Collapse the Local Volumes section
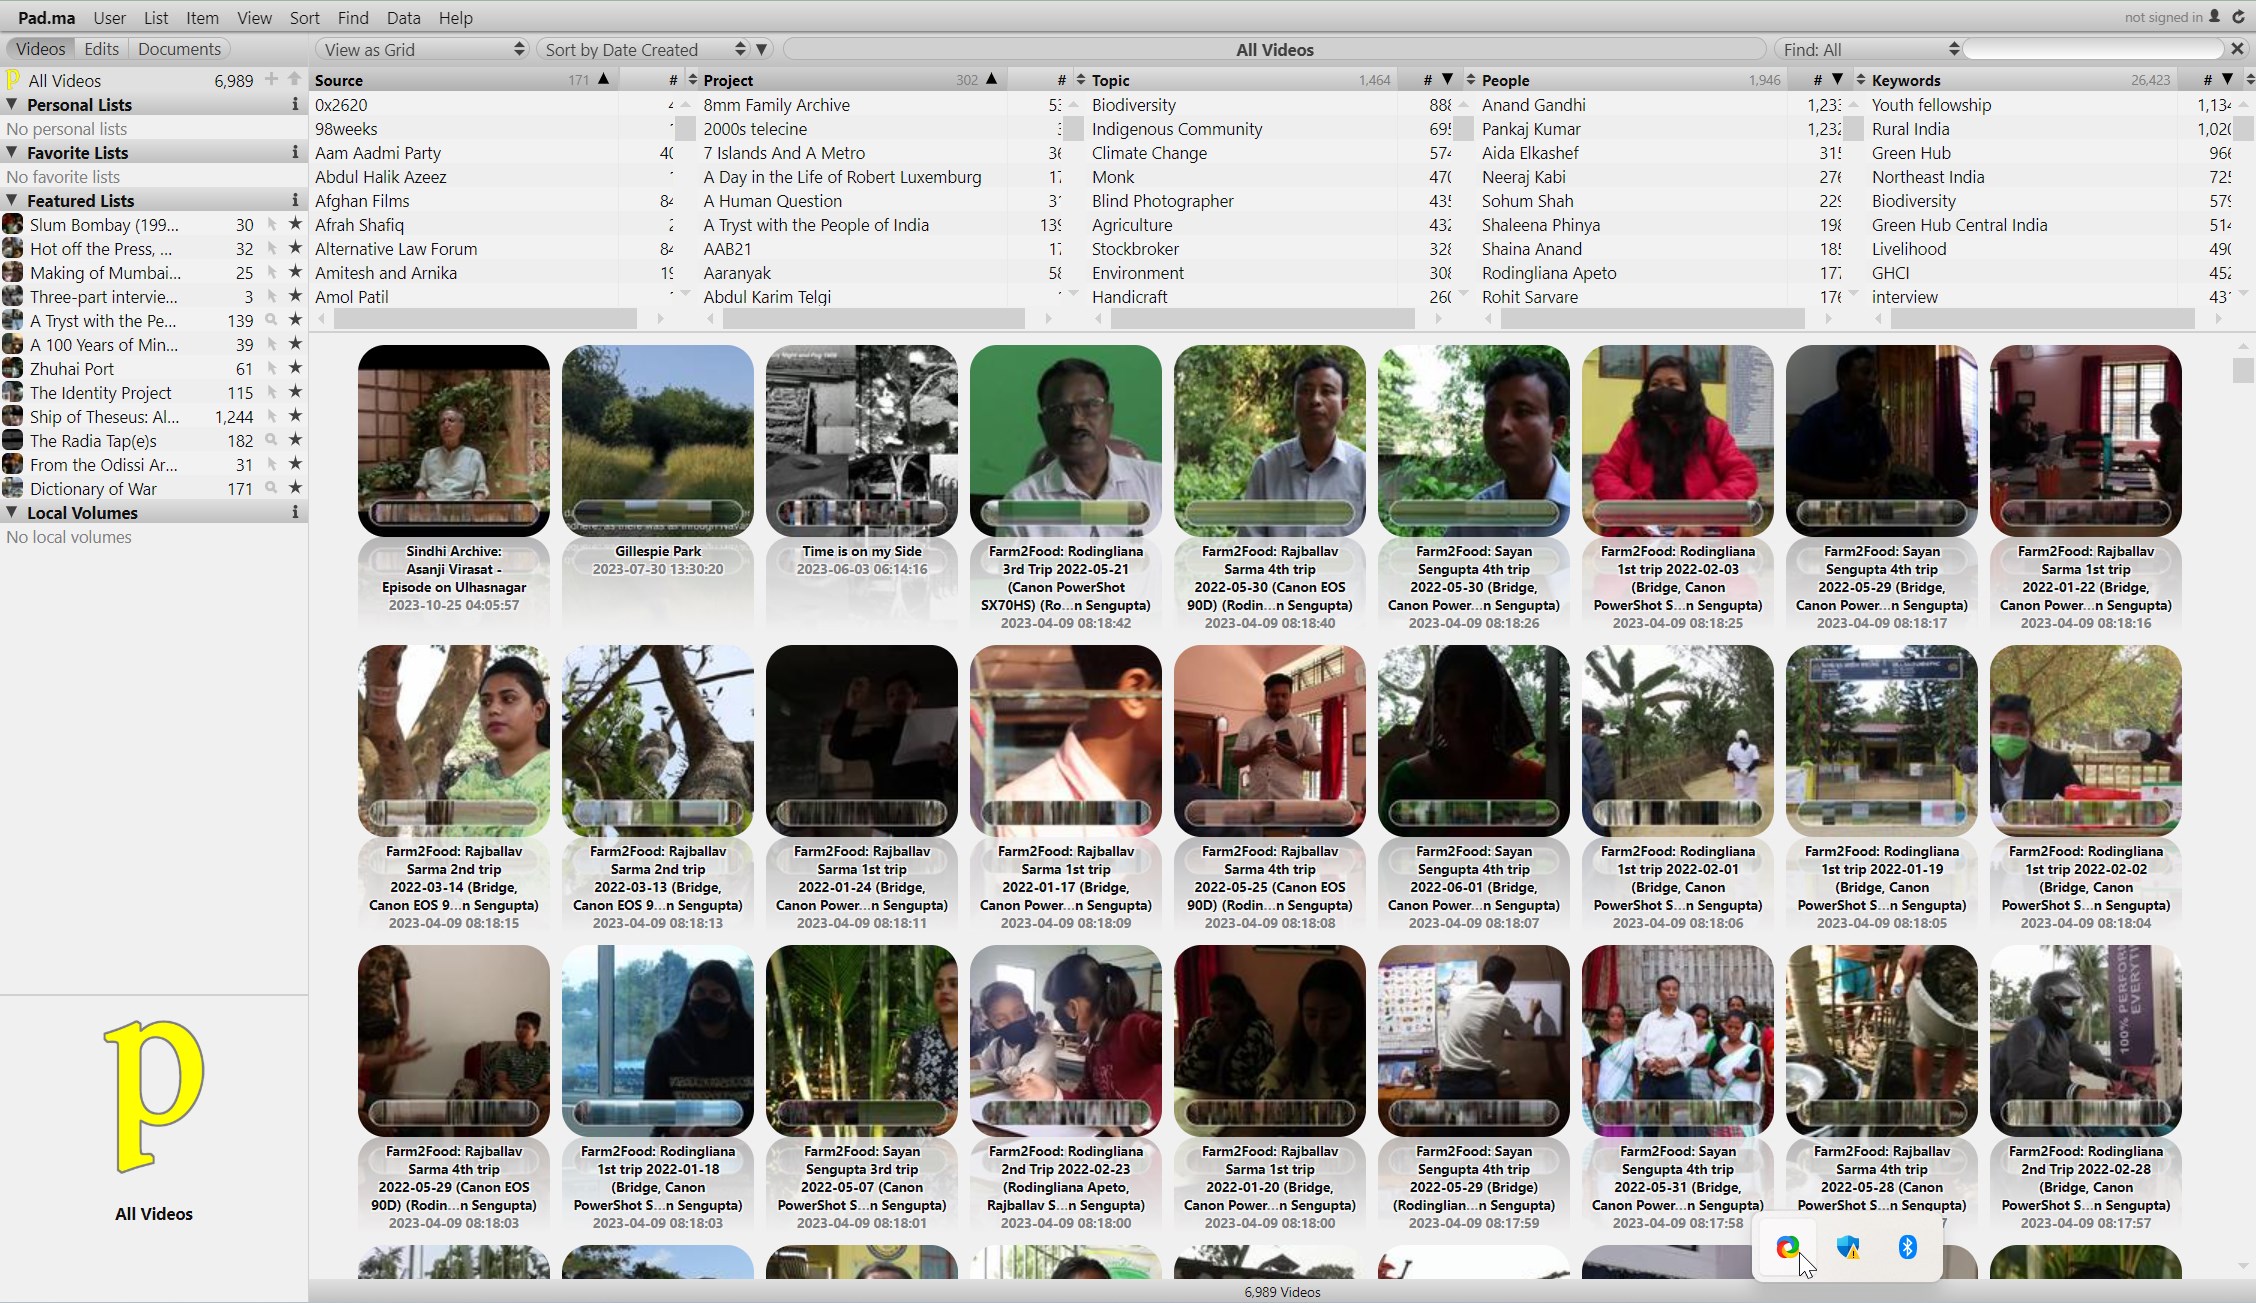 pyautogui.click(x=12, y=512)
